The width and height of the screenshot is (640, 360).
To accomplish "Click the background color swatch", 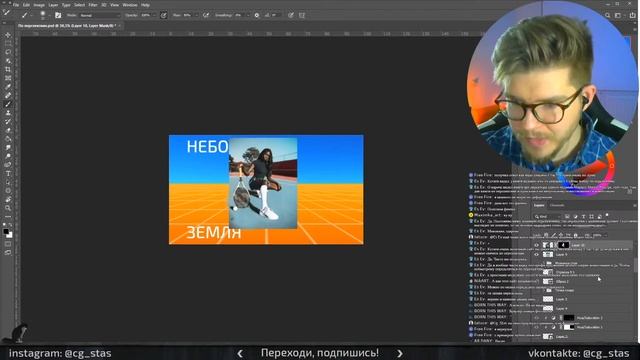I will 10,235.
